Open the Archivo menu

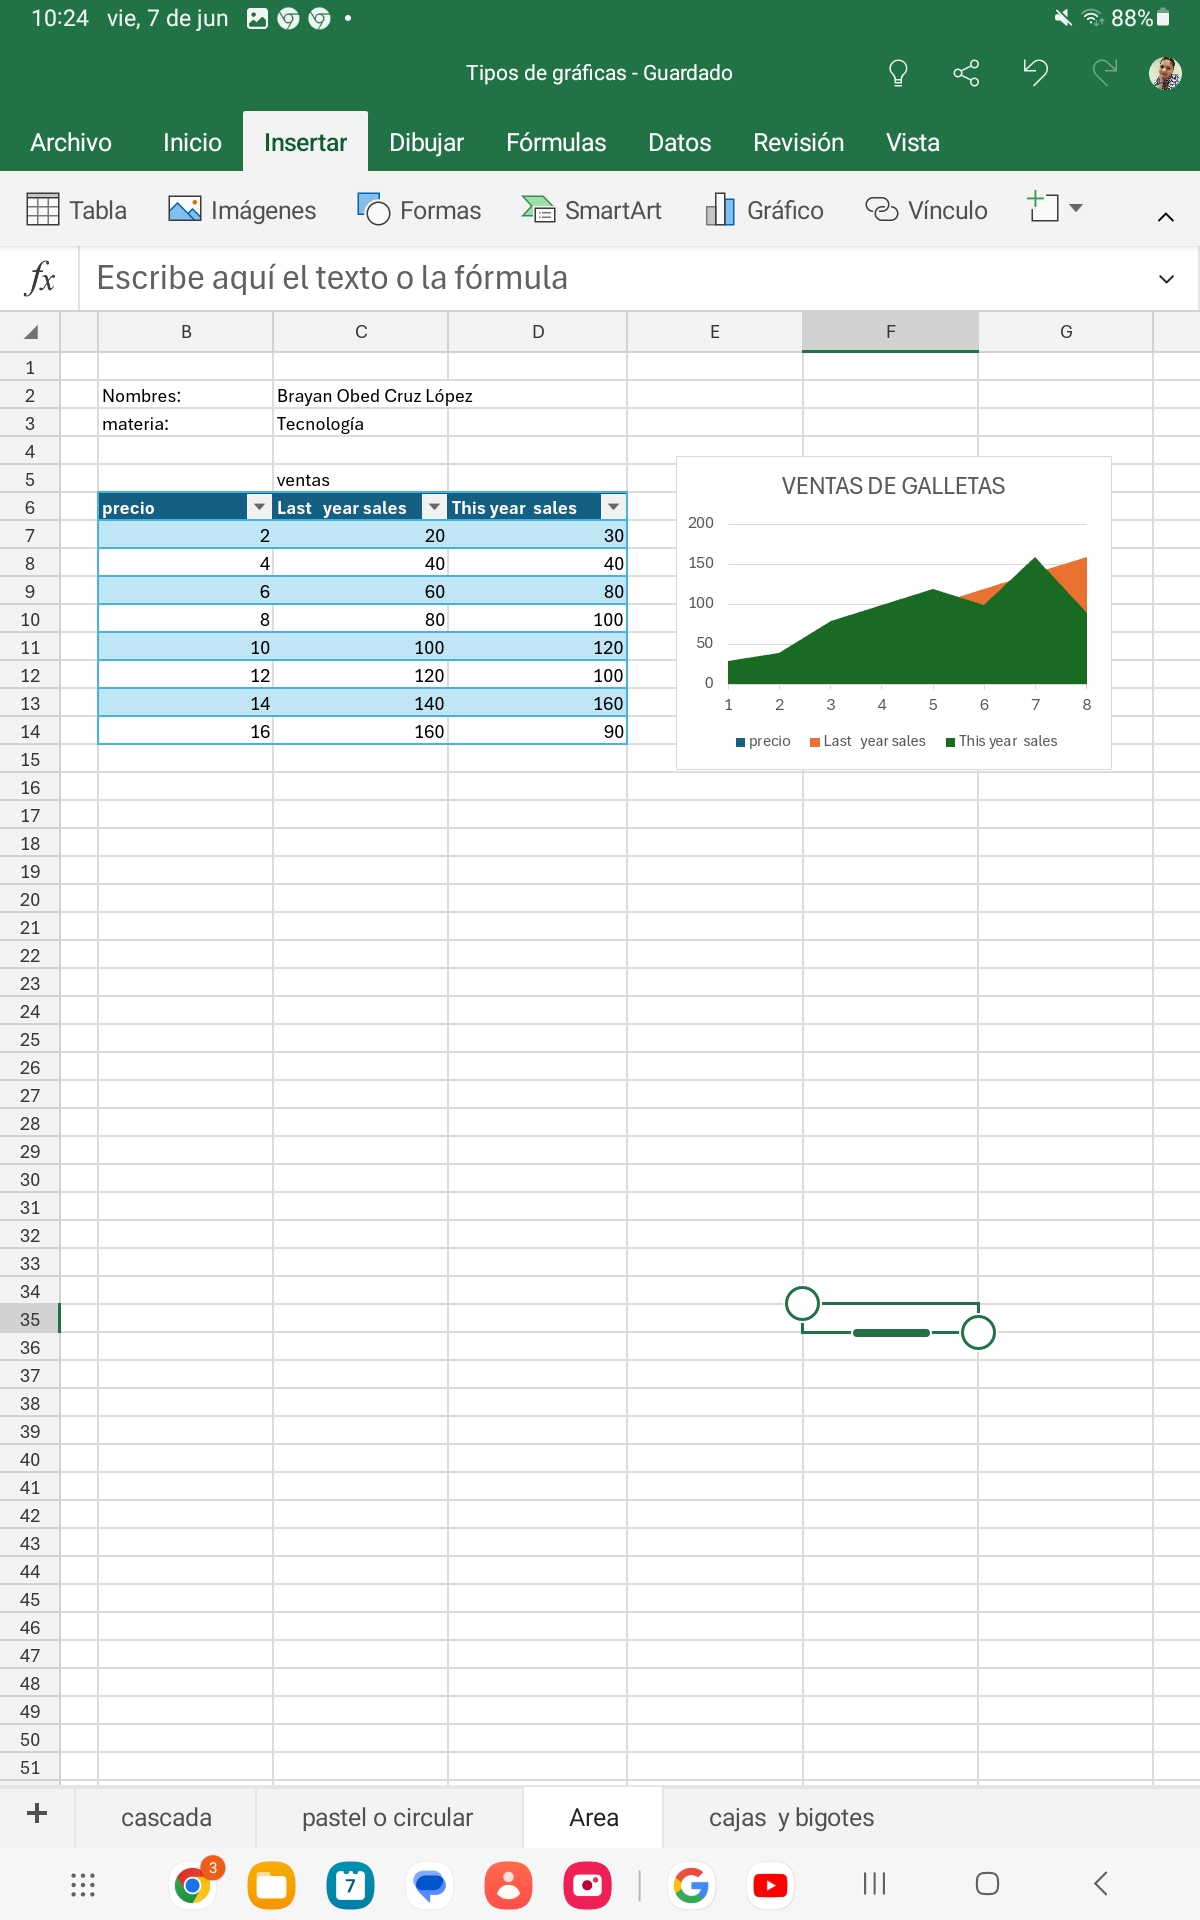coord(71,143)
